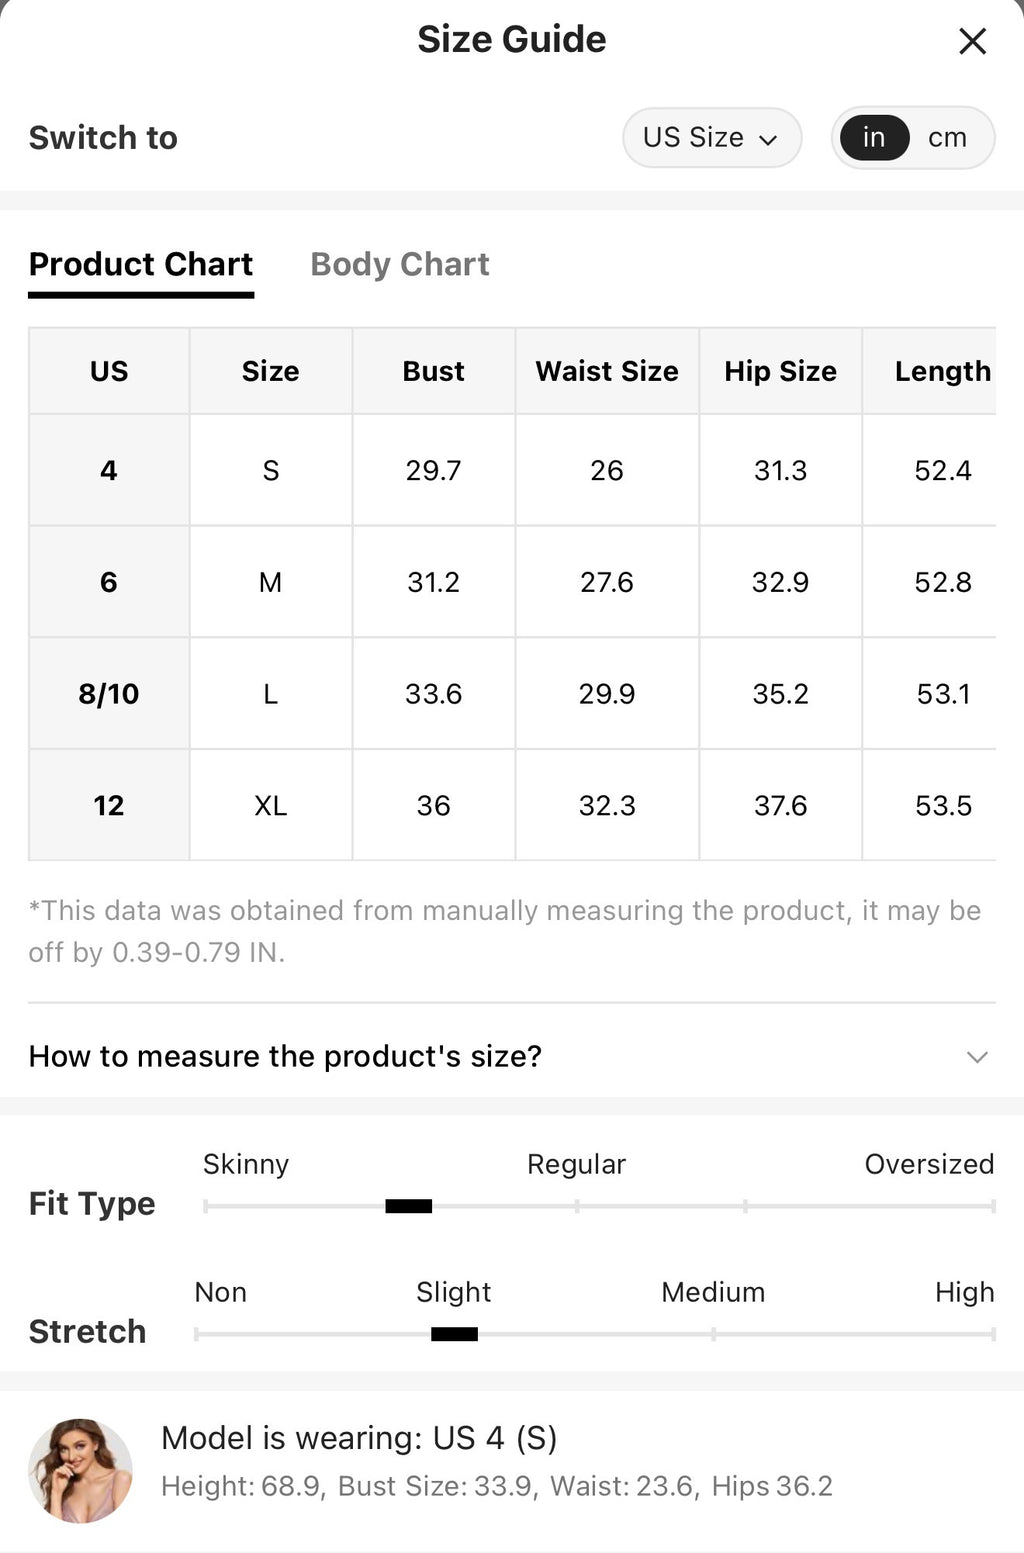This screenshot has width=1024, height=1553.
Task: Click the dropdown arrow in US Size
Action: click(x=768, y=139)
